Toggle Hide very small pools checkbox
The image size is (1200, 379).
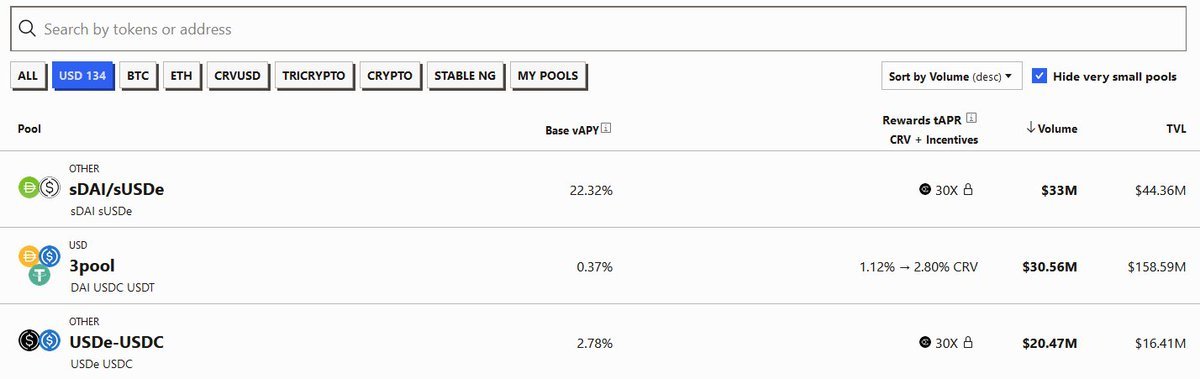1040,76
